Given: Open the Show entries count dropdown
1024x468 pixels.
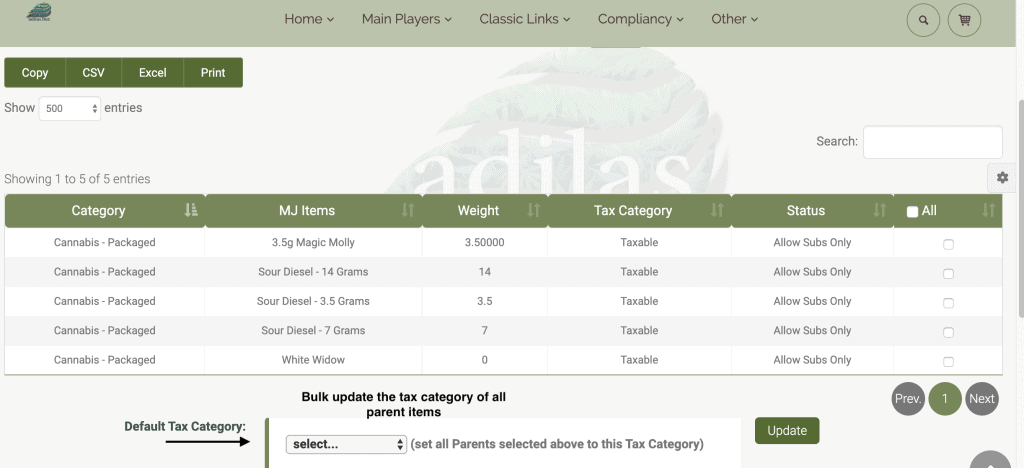Looking at the screenshot, I should pos(70,108).
